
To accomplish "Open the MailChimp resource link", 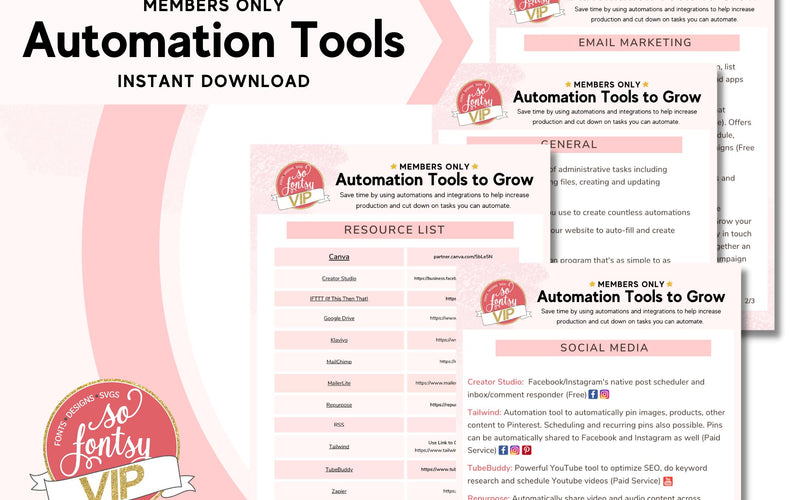I will pos(339,362).
